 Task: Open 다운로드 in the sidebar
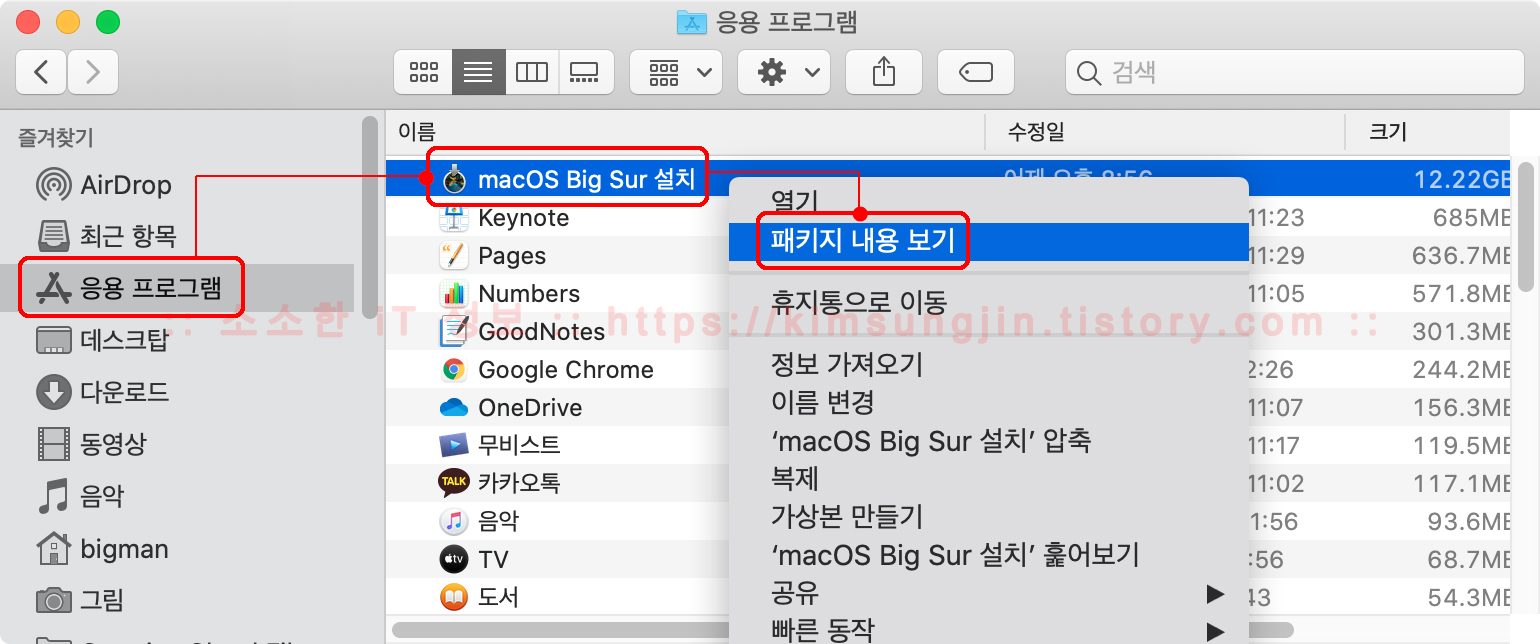pyautogui.click(x=102, y=391)
